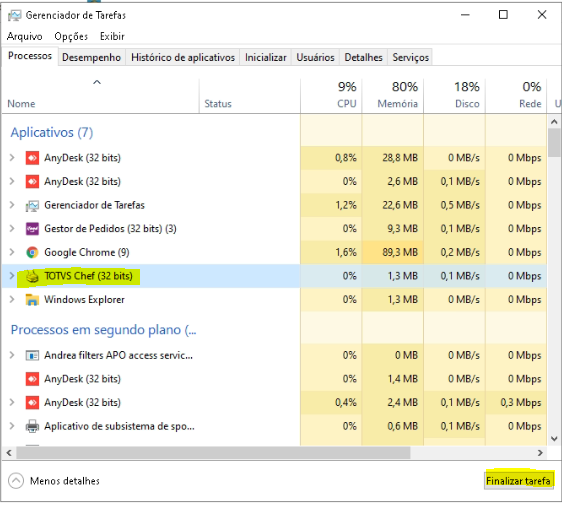This screenshot has height=505, width=562.
Task: Expand the Gestor de Pedidos (3) group
Action: [x=12, y=228]
